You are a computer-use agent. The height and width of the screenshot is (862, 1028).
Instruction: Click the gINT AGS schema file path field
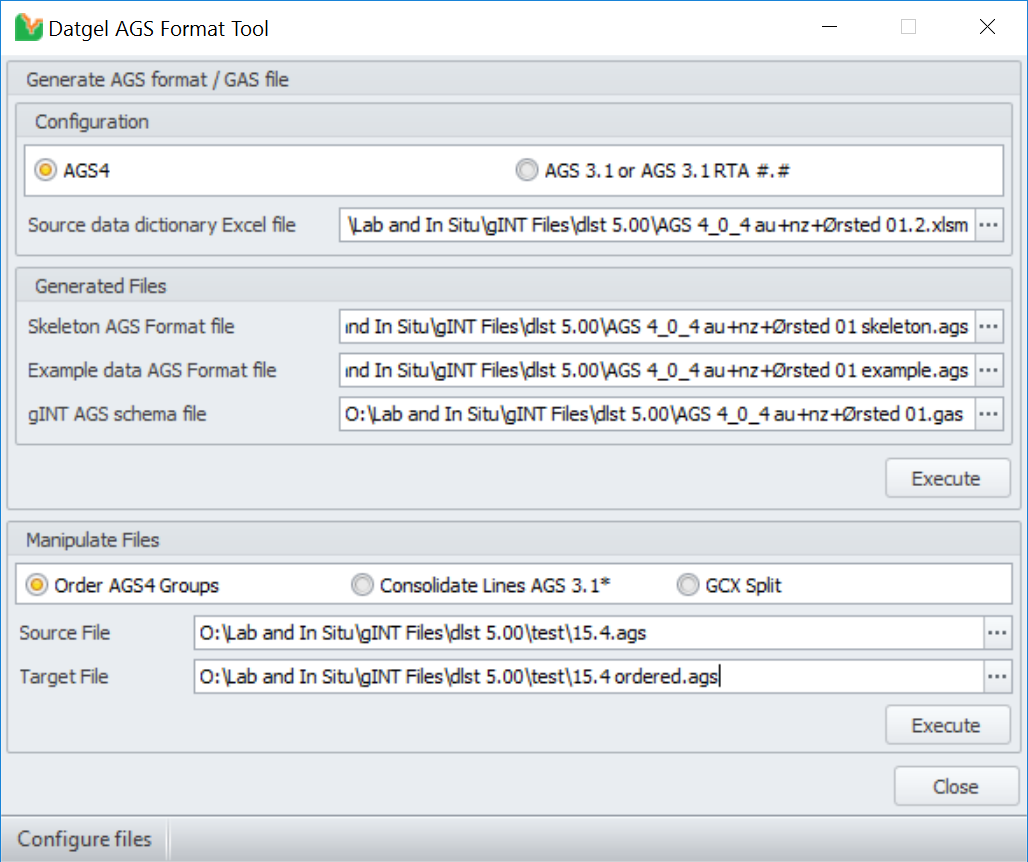[657, 413]
